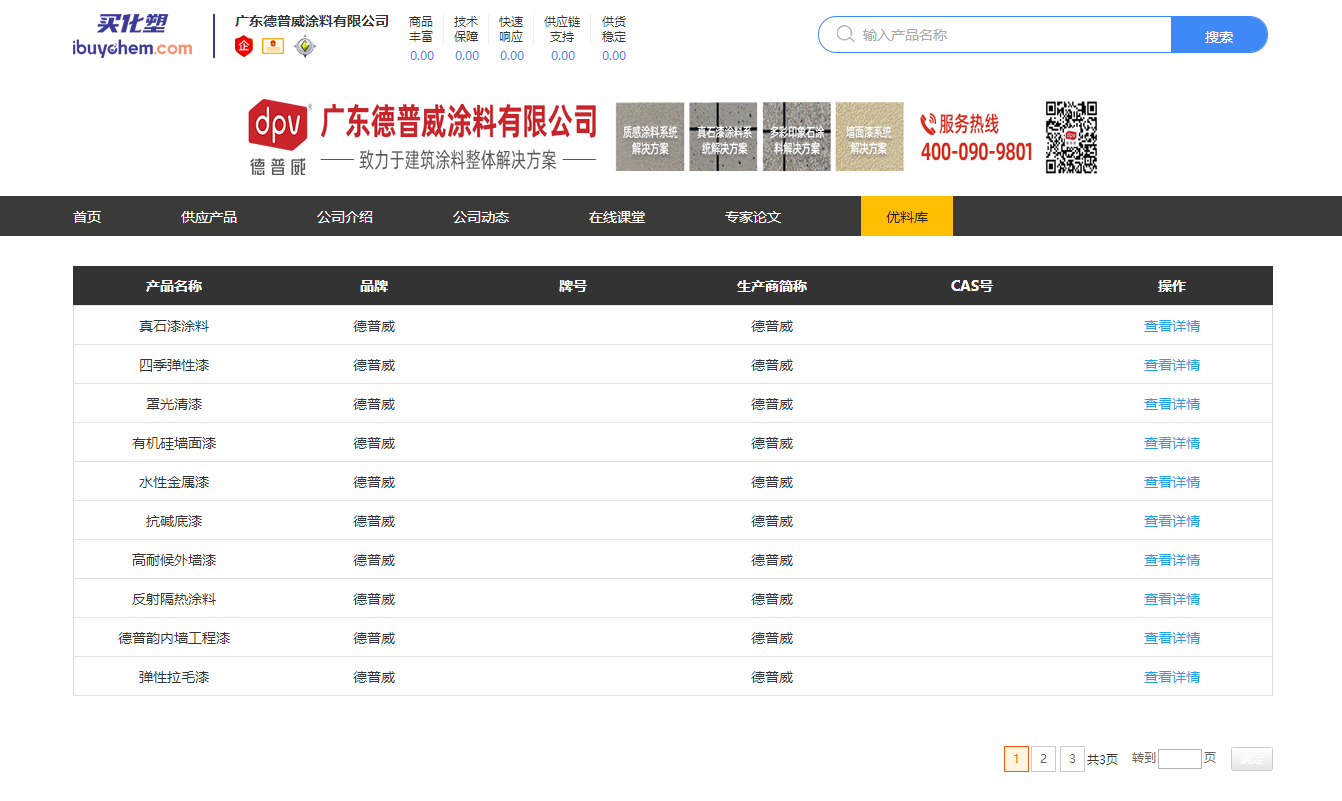Click product name 抗碱底漆 cell
The width and height of the screenshot is (1342, 801).
tap(174, 521)
